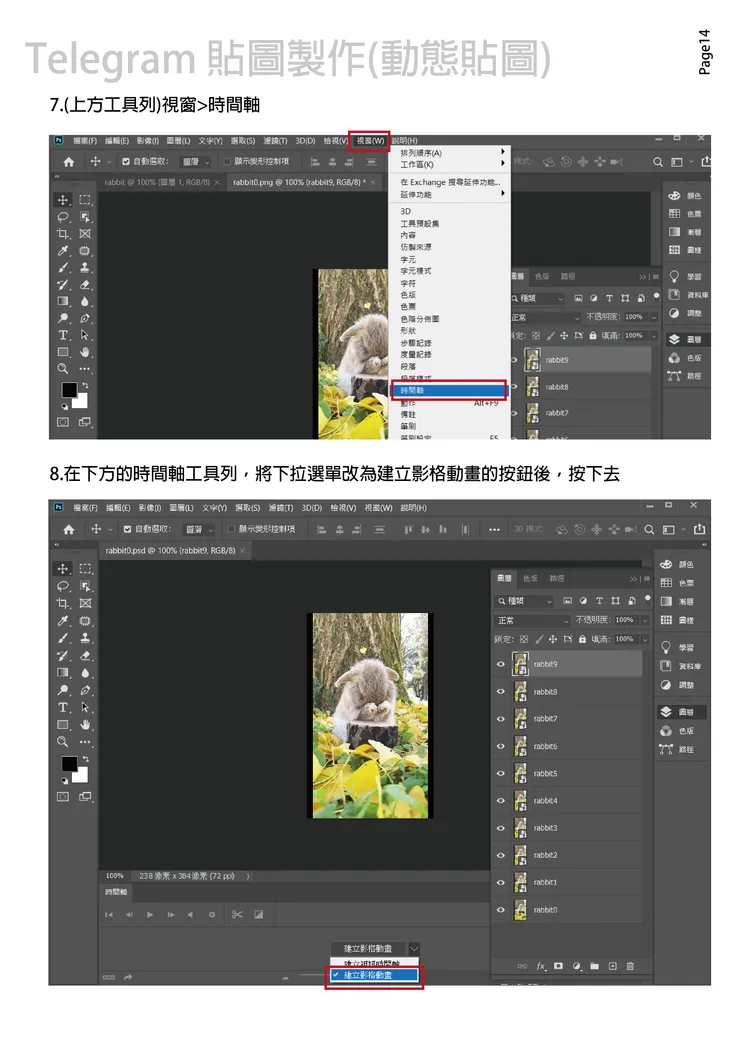The height and width of the screenshot is (1046, 740).
Task: Expand the Workspace submenu in the Window menu
Action: pyautogui.click(x=451, y=164)
